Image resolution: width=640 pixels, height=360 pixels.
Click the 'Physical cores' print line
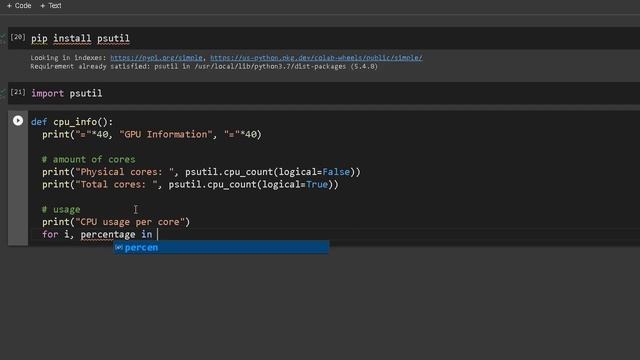201,172
